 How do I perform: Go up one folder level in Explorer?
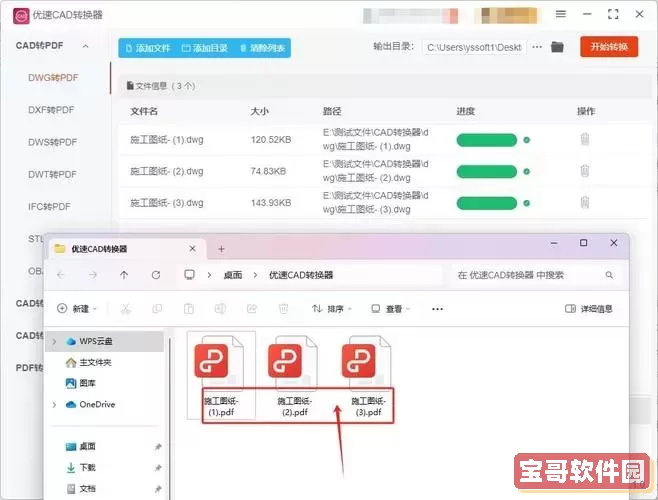pos(124,275)
